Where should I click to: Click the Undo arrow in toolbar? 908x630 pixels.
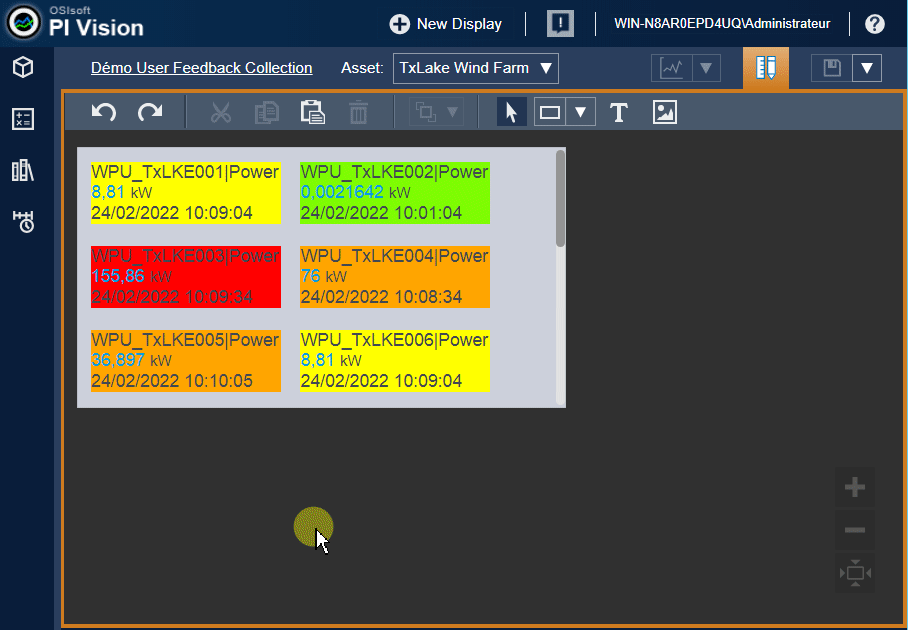pos(104,112)
